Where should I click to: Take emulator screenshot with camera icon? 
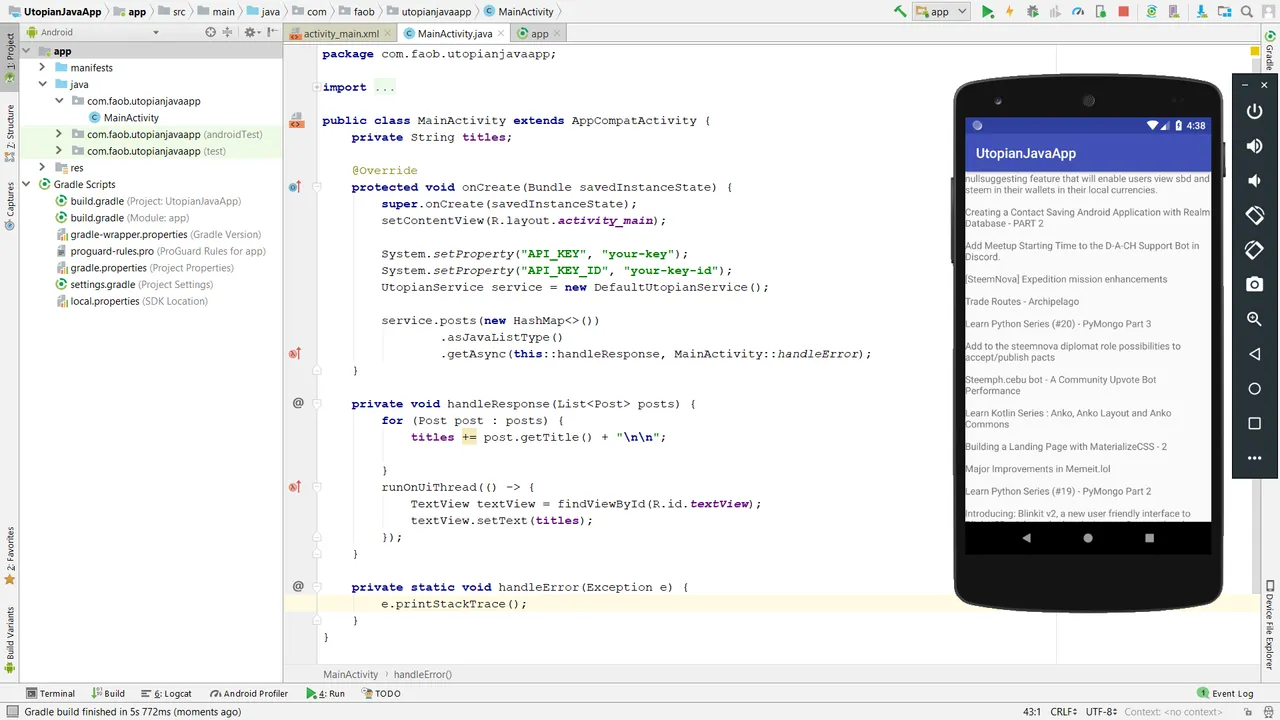coord(1254,284)
